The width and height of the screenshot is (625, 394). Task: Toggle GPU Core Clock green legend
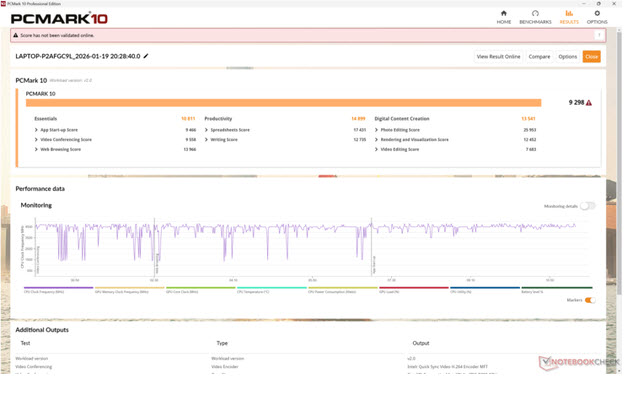[x=200, y=290]
